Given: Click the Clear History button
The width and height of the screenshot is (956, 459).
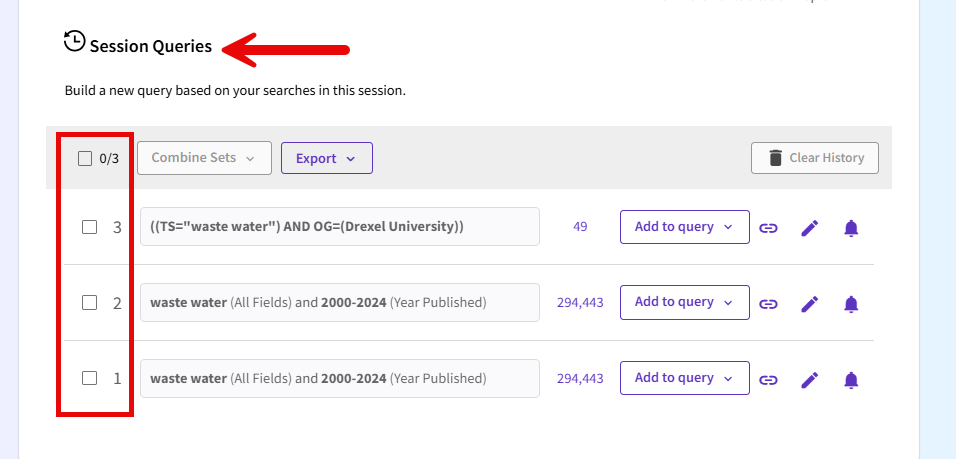Looking at the screenshot, I should pyautogui.click(x=815, y=158).
